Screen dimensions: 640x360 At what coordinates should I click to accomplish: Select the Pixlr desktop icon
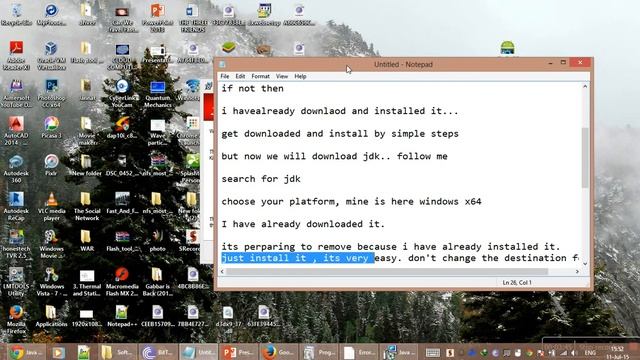[x=51, y=165]
